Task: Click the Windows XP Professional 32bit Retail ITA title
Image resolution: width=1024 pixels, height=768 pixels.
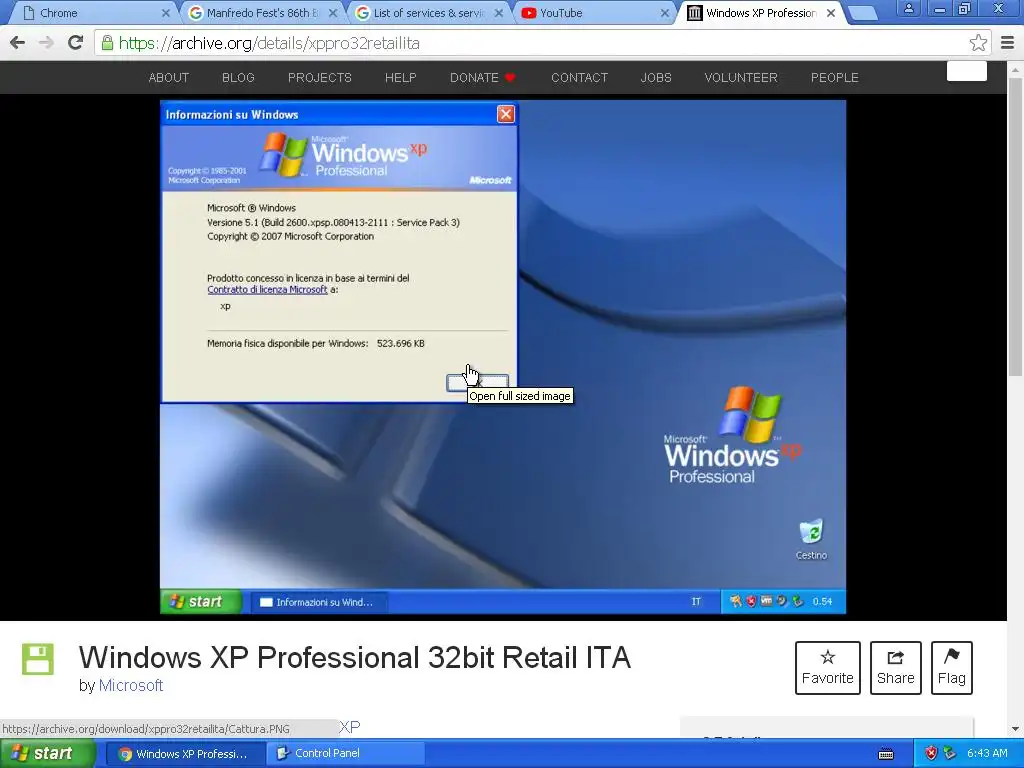Action: click(355, 658)
